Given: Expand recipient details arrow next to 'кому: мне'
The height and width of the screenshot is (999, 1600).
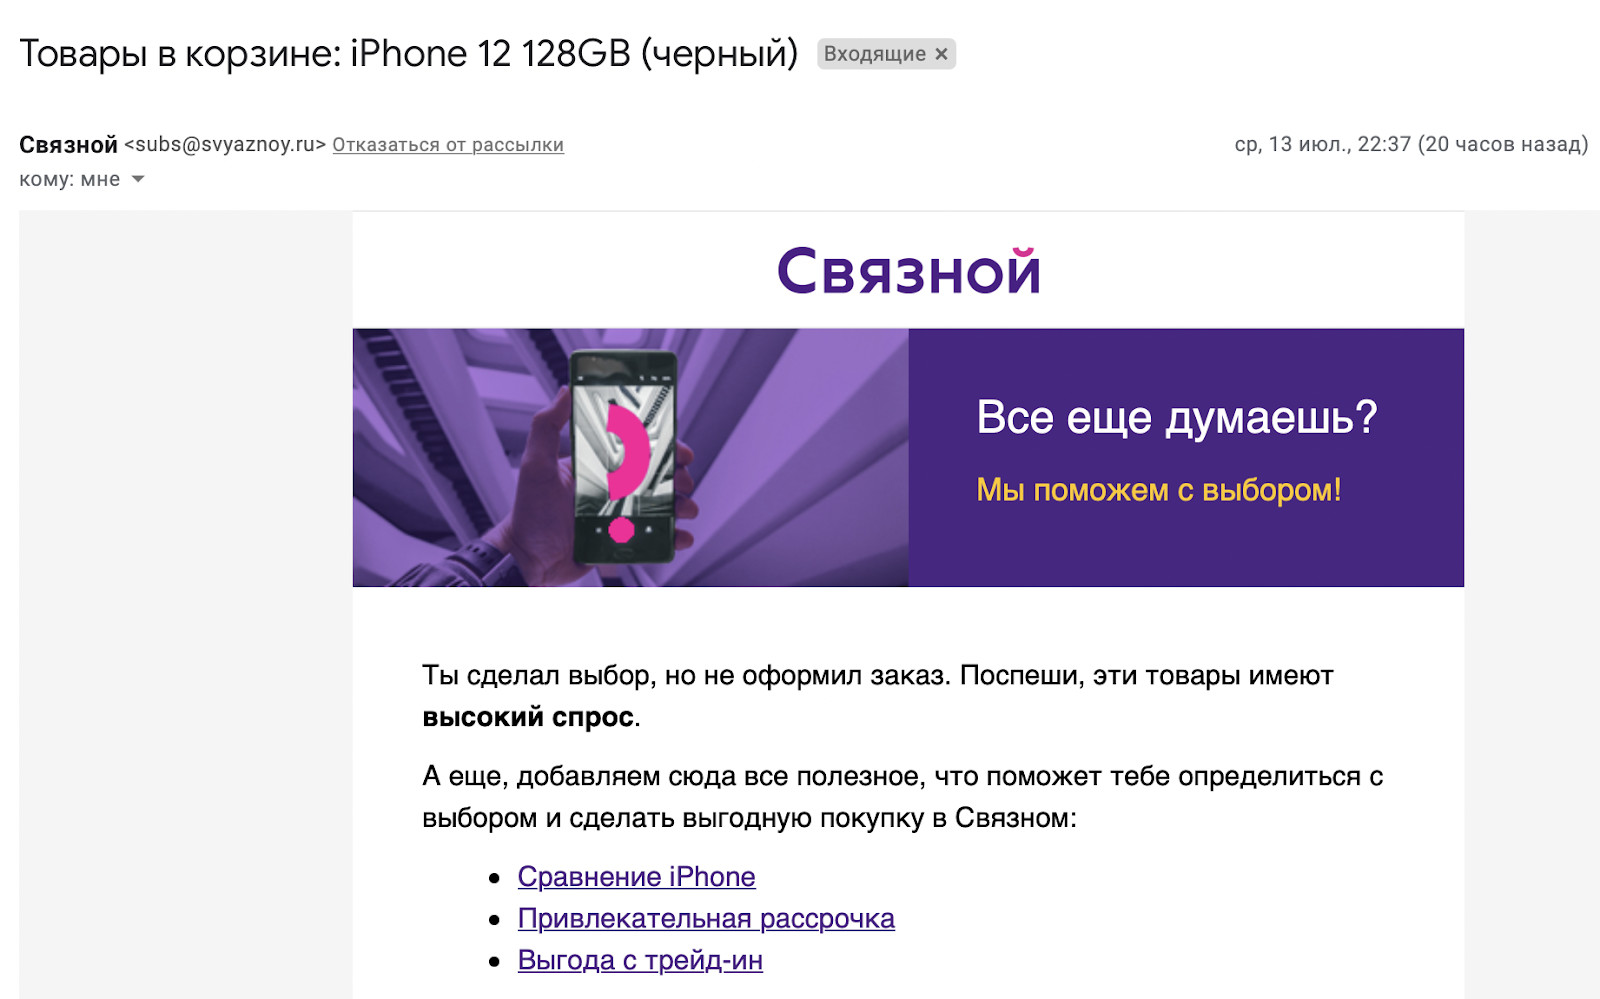Looking at the screenshot, I should (138, 180).
